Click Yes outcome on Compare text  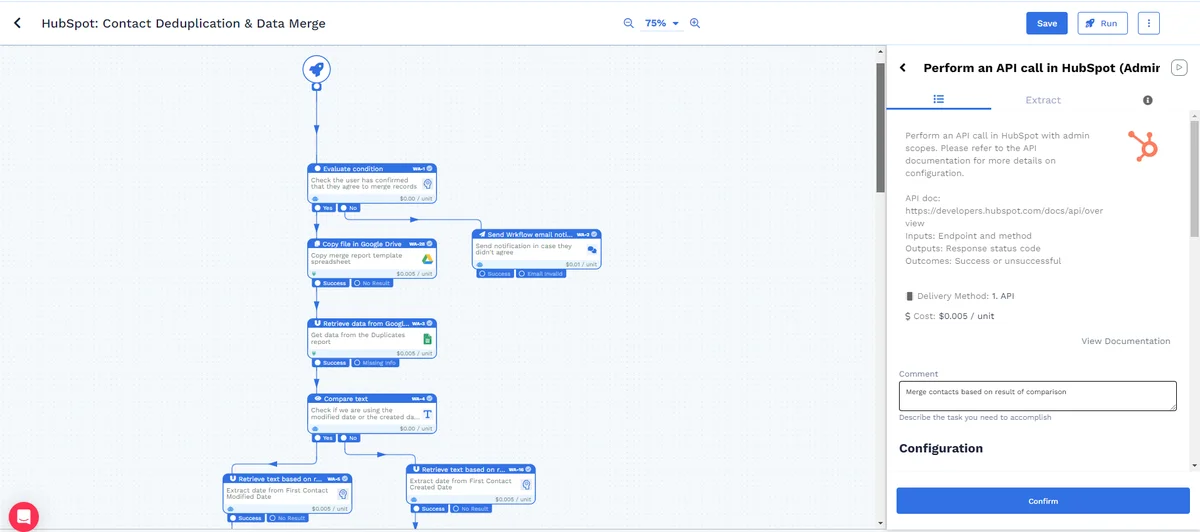pos(324,438)
